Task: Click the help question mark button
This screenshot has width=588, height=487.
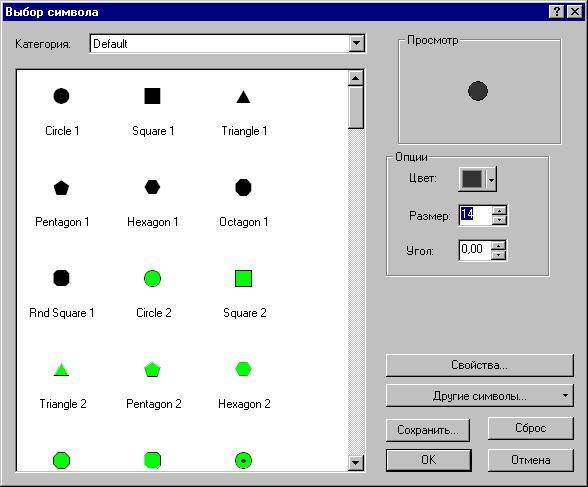Action: tap(557, 12)
